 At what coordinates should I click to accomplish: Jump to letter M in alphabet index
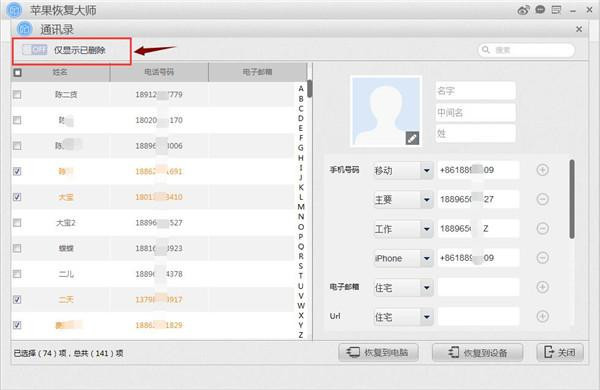(301, 207)
